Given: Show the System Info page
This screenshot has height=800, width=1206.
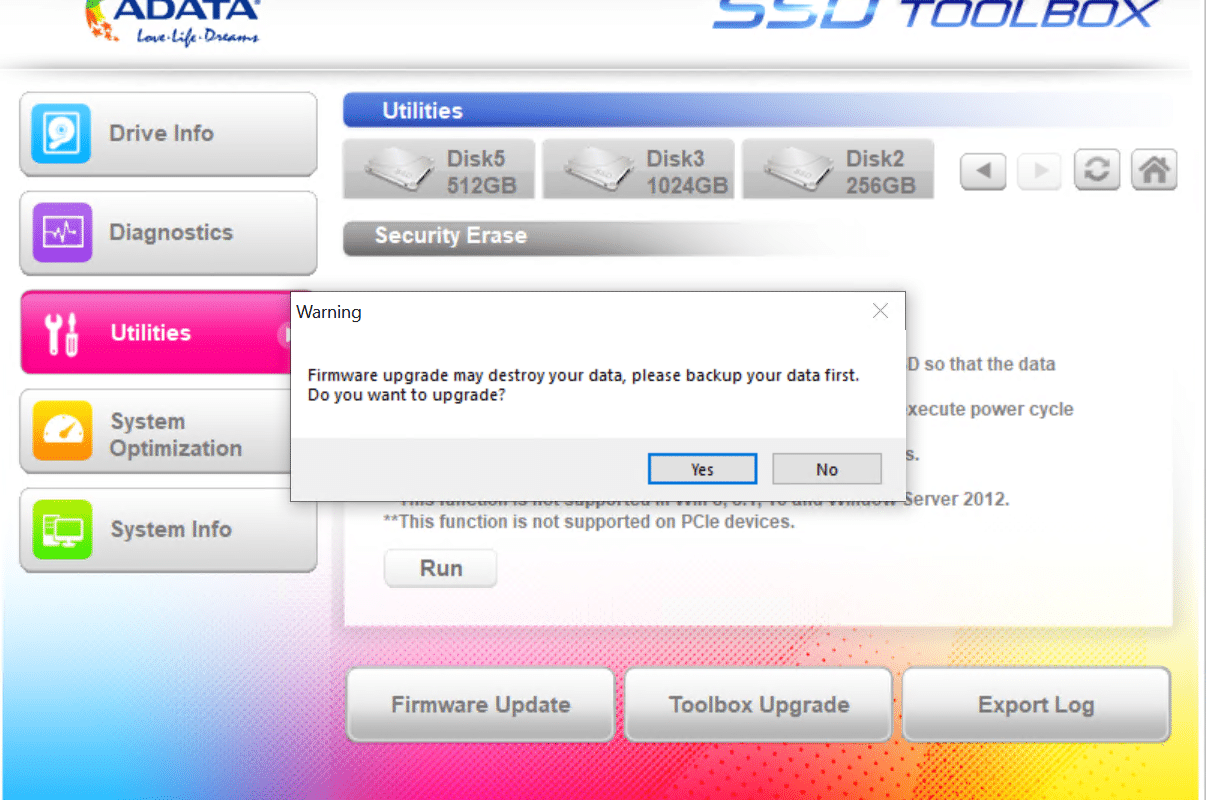Looking at the screenshot, I should [x=168, y=530].
